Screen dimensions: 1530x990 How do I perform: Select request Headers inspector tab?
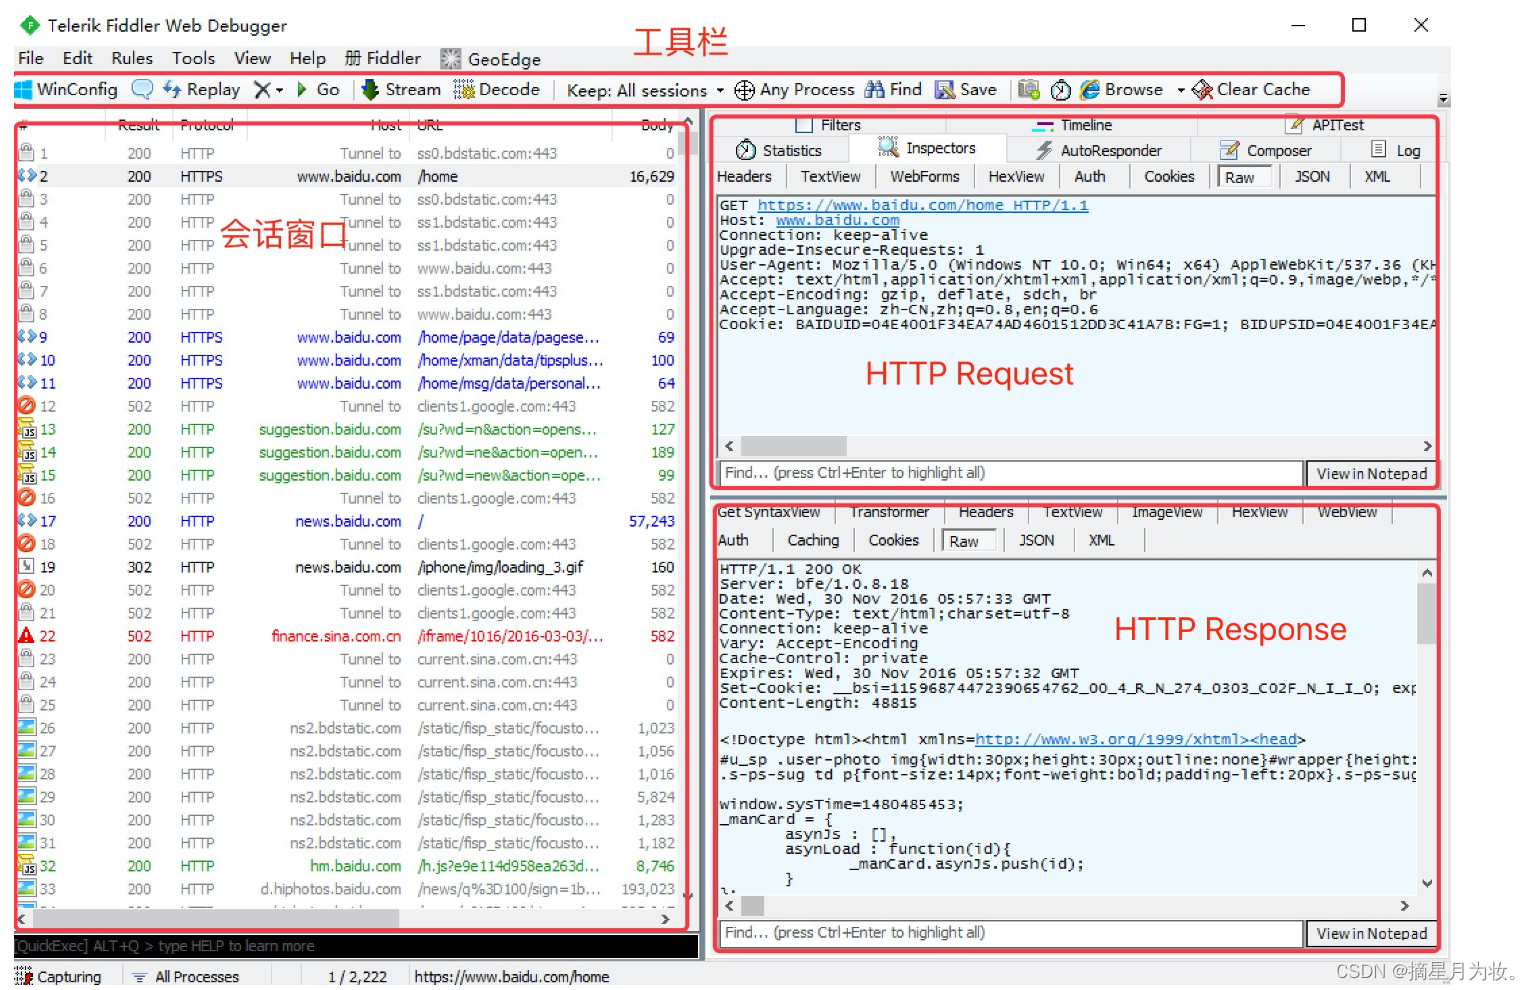[x=744, y=176]
